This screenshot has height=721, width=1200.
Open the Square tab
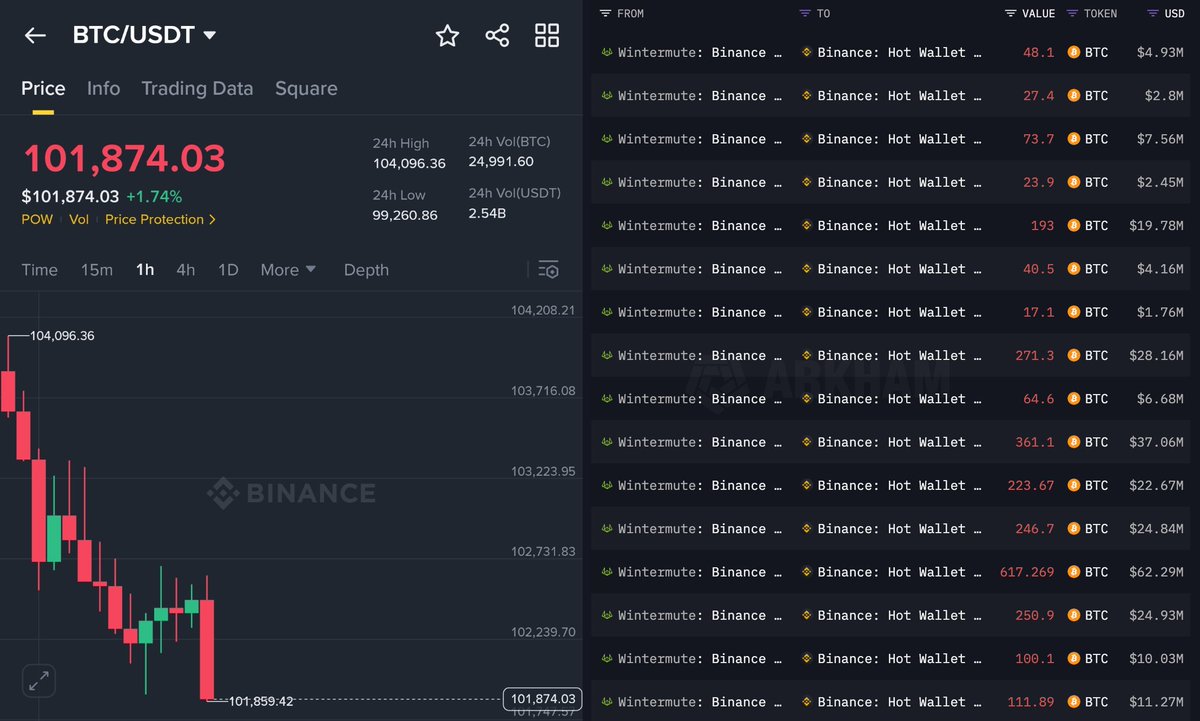306,88
